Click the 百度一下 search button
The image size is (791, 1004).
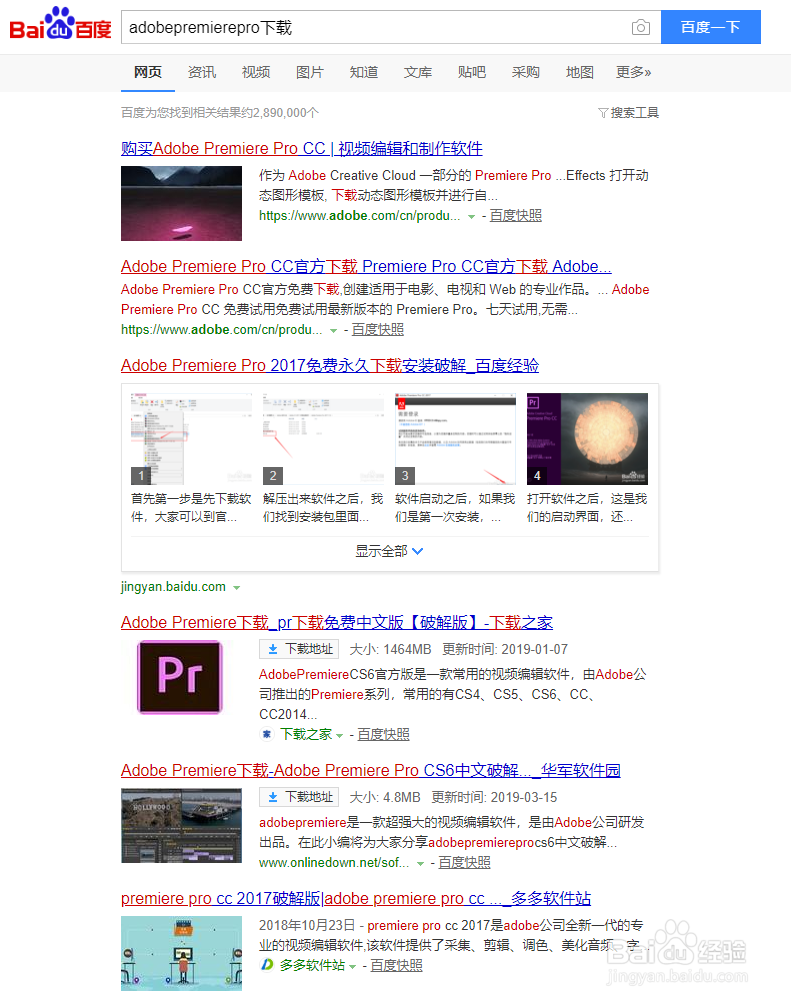711,27
